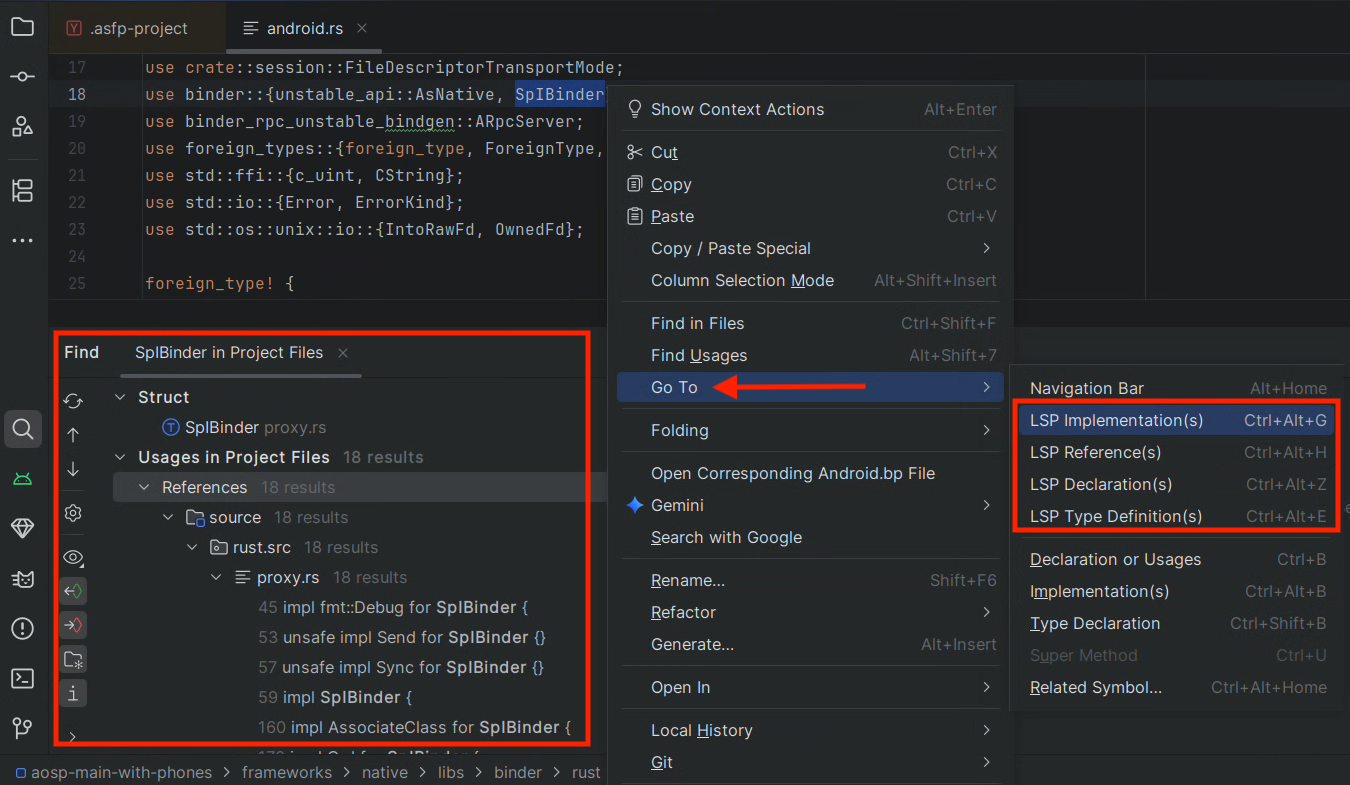This screenshot has height=785, width=1350.
Task: Open the Problems tool window
Action: click(22, 628)
